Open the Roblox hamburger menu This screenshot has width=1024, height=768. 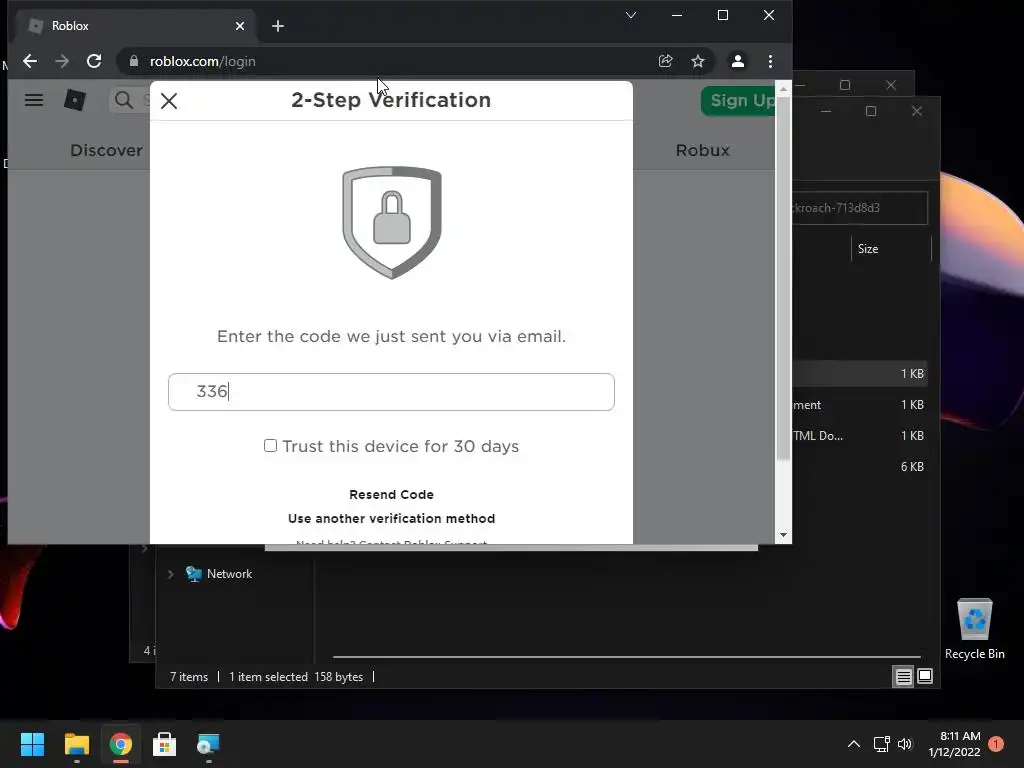[34, 100]
